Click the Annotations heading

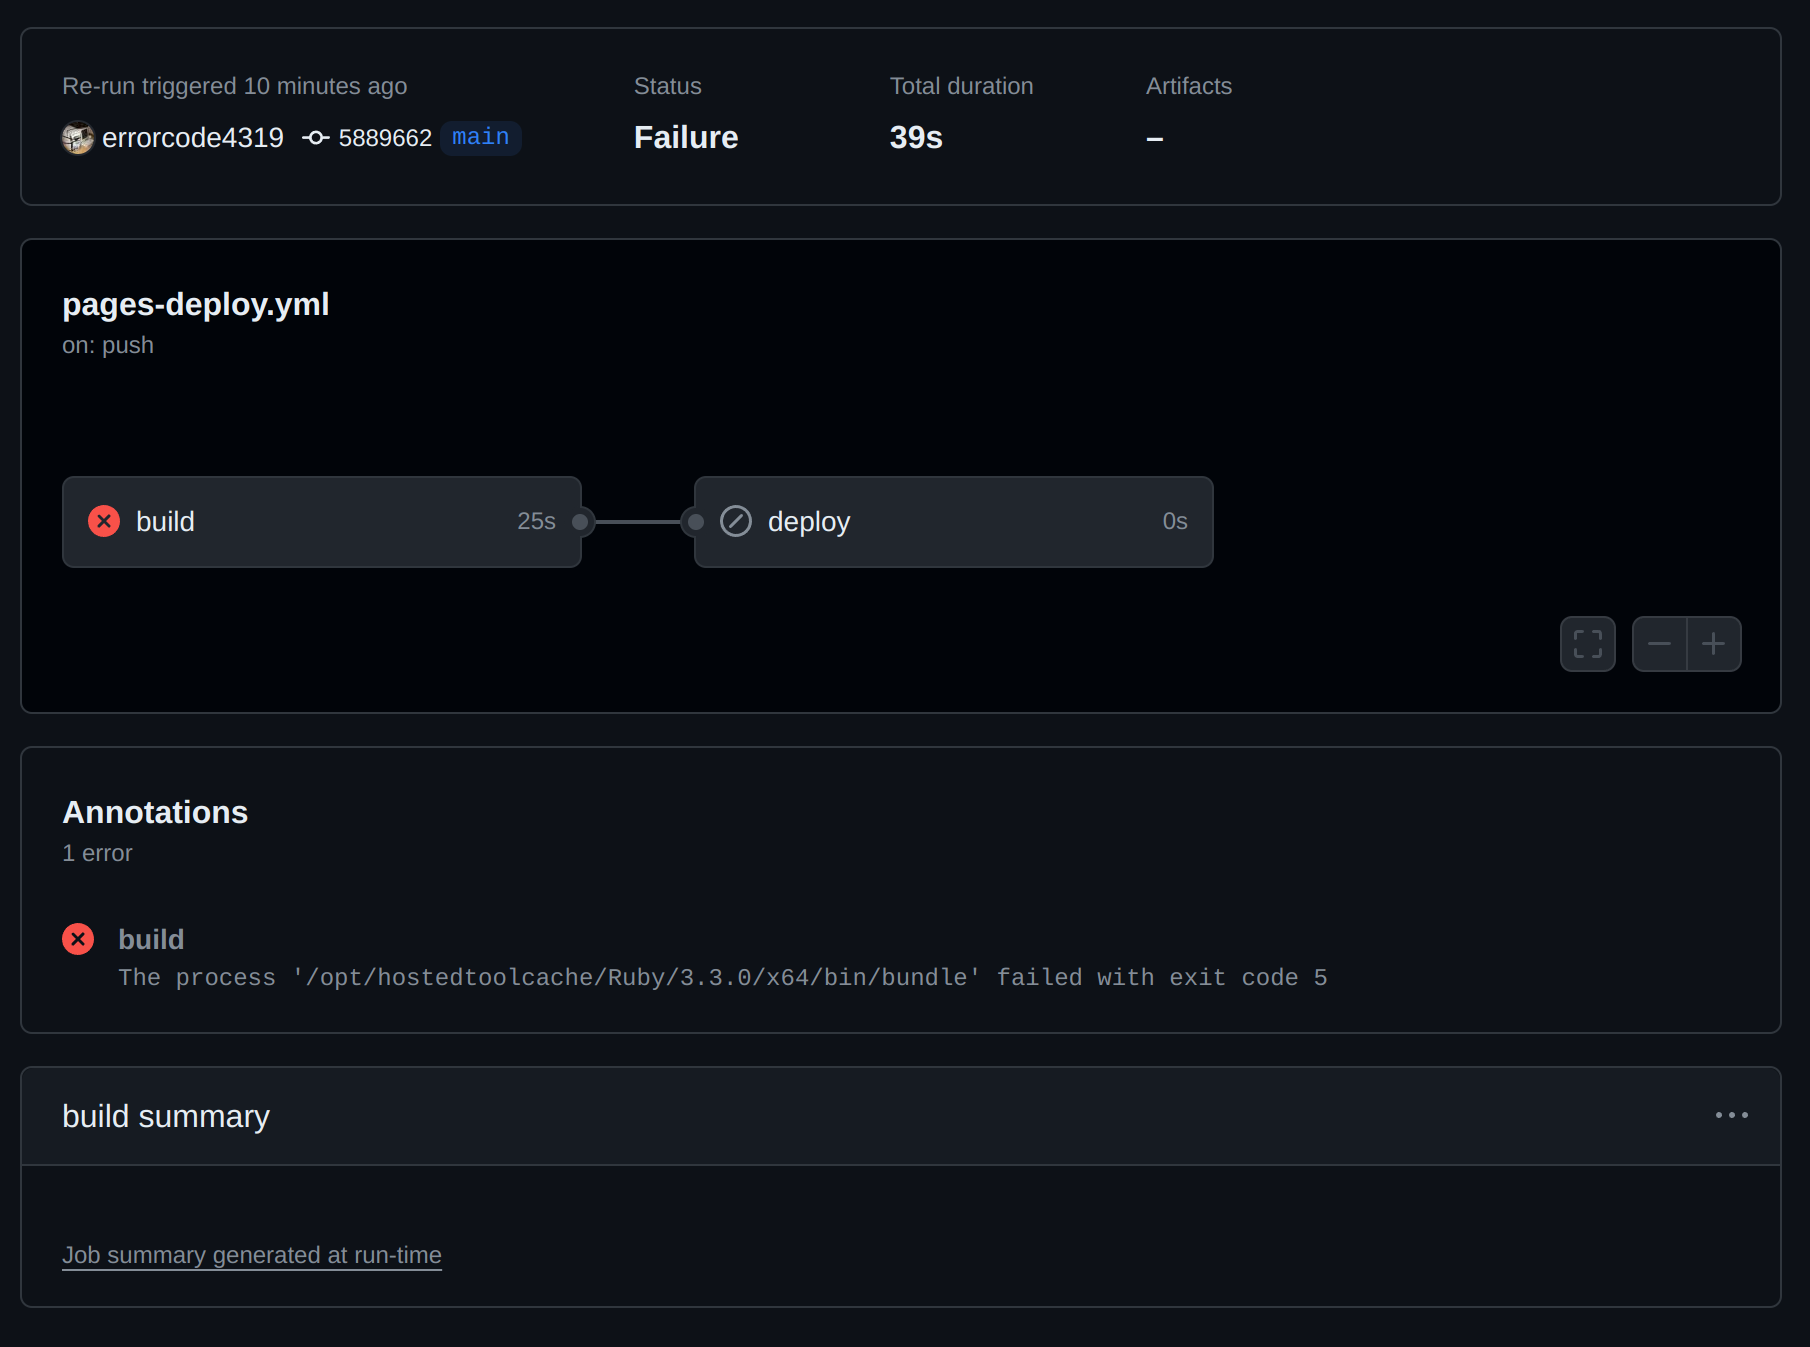click(155, 812)
